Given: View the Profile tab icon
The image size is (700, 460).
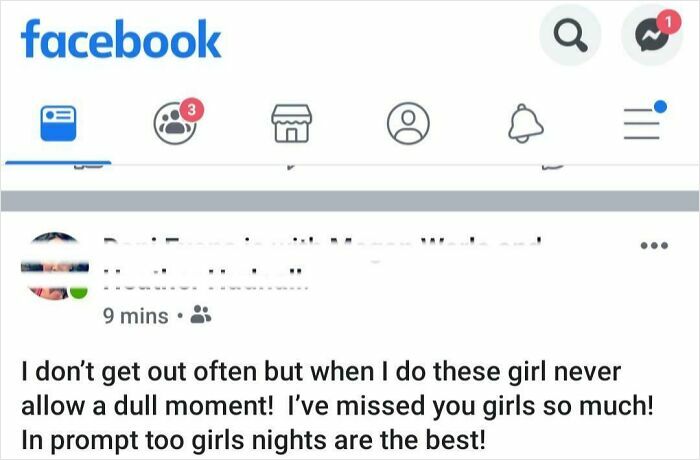Looking at the screenshot, I should 407,123.
